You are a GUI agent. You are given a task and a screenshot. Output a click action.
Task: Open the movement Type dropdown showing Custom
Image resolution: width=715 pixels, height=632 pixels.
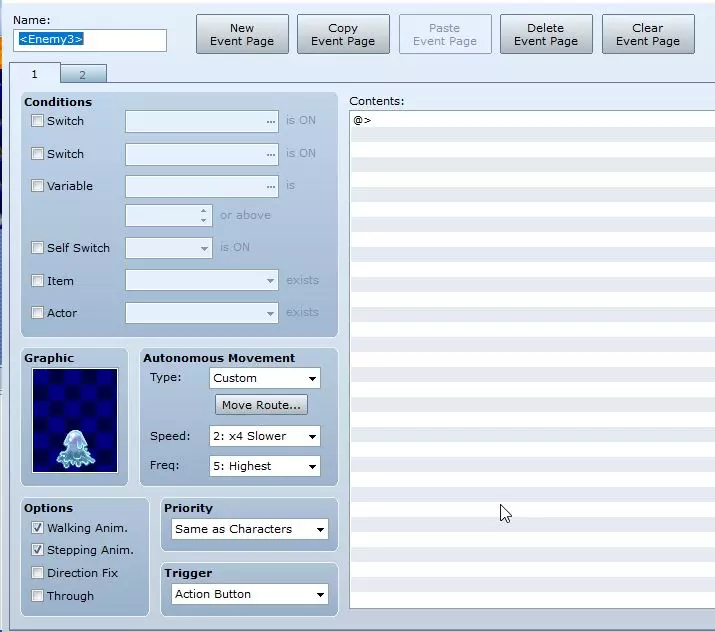pos(265,378)
